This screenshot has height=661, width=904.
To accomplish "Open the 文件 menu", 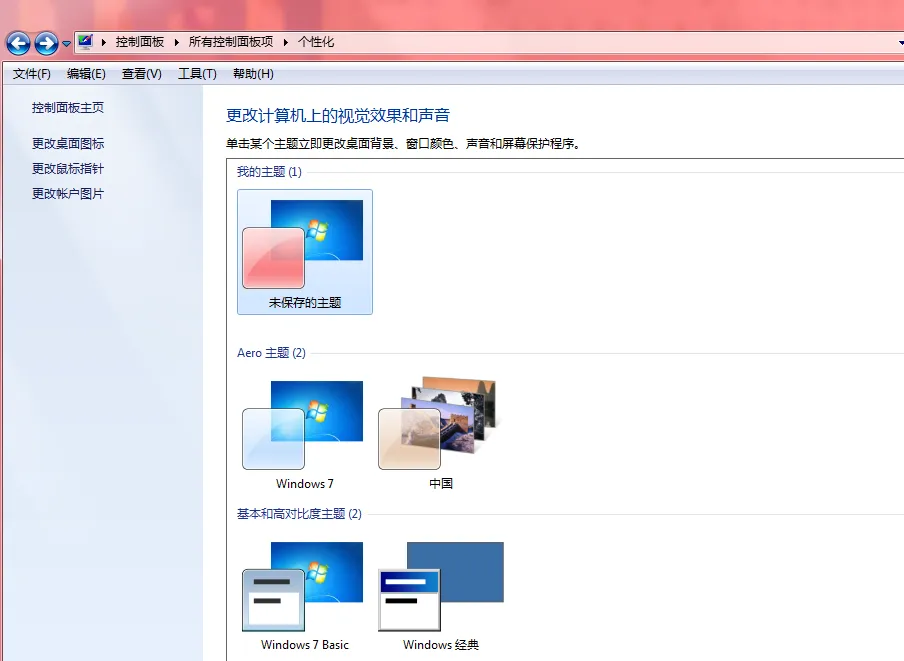I will point(31,73).
